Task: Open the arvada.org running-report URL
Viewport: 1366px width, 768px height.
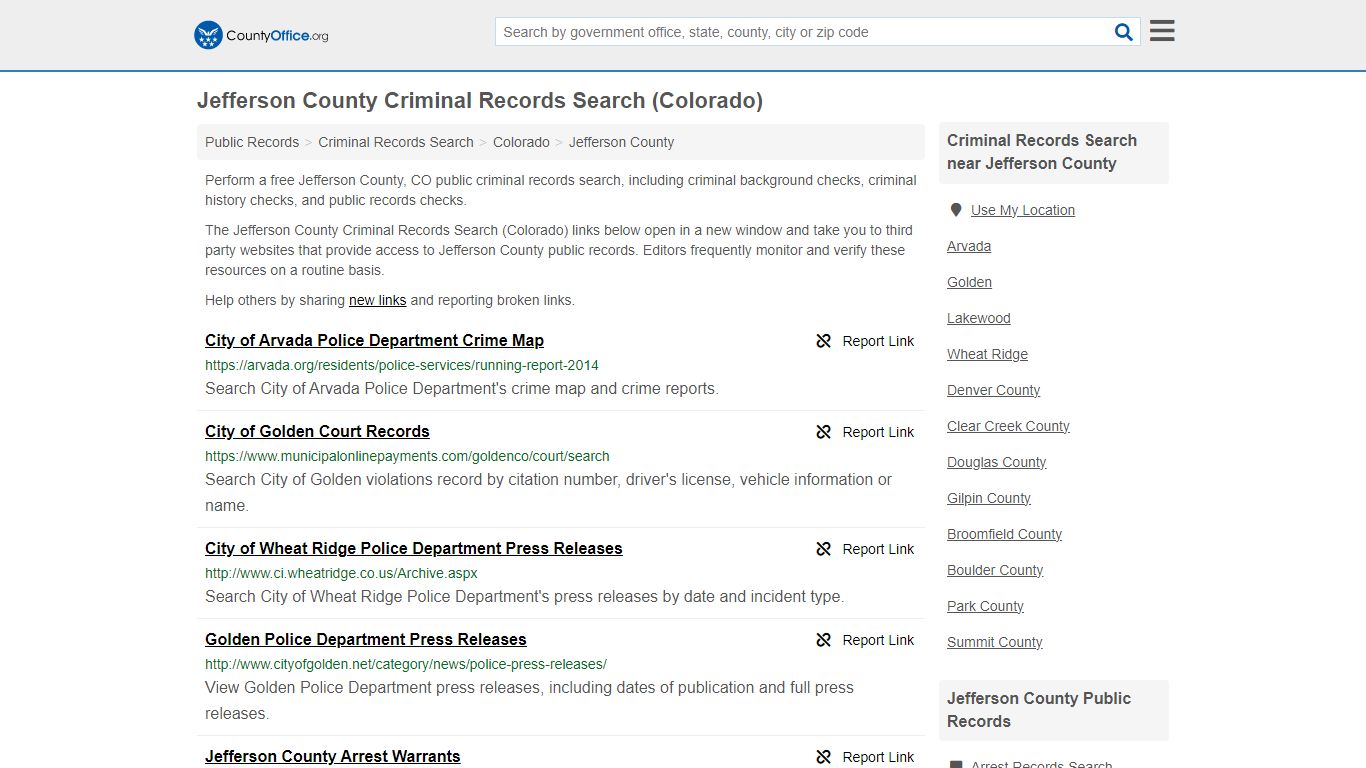Action: 402,365
